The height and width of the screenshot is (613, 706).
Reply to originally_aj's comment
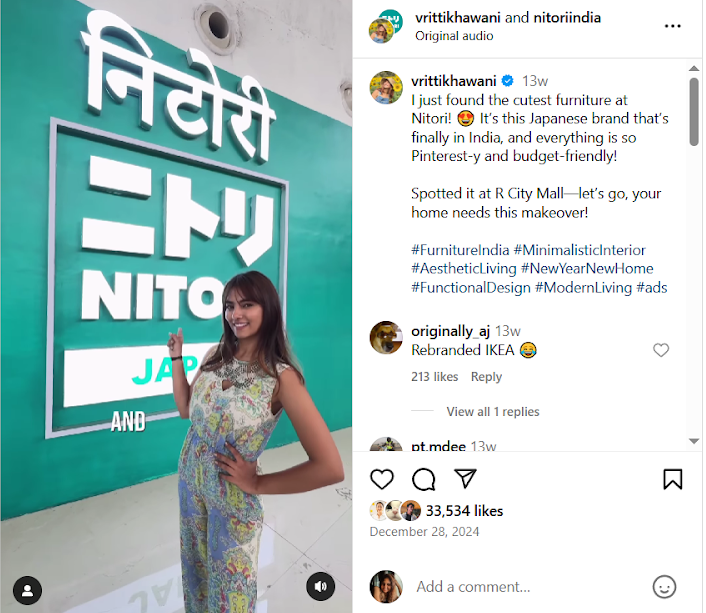coord(486,377)
